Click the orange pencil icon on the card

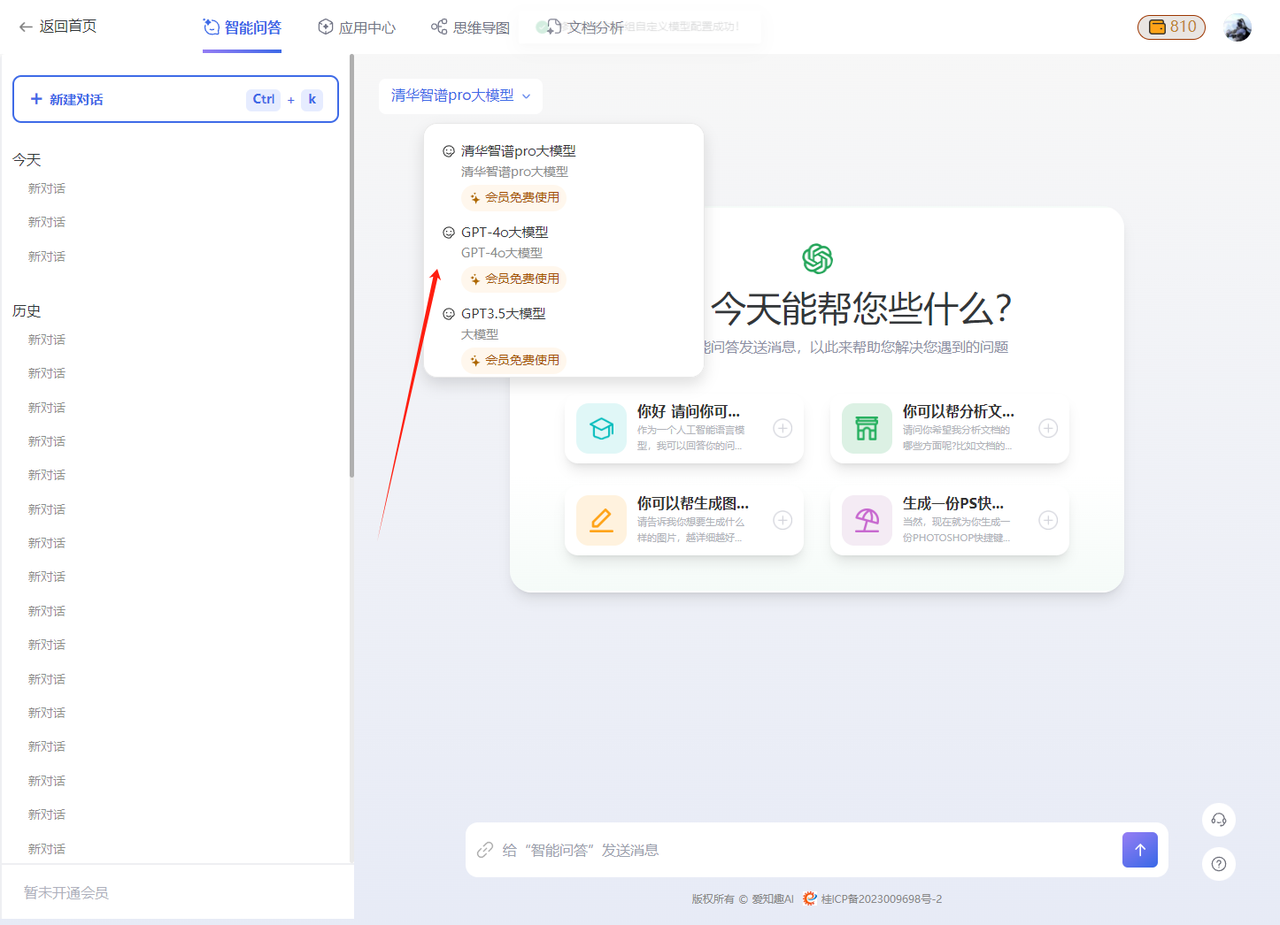point(601,520)
